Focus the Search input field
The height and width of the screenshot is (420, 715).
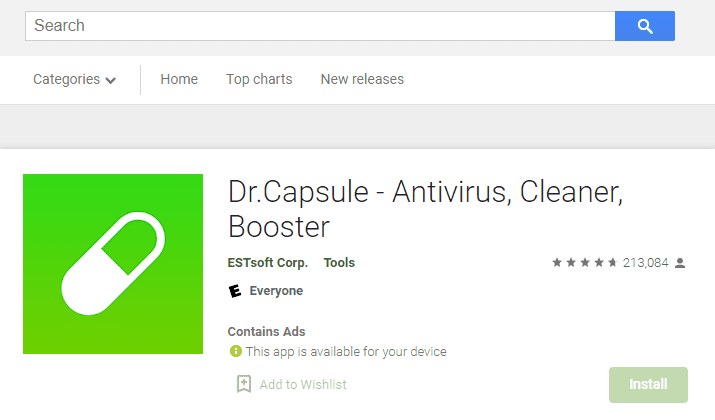pyautogui.click(x=320, y=26)
